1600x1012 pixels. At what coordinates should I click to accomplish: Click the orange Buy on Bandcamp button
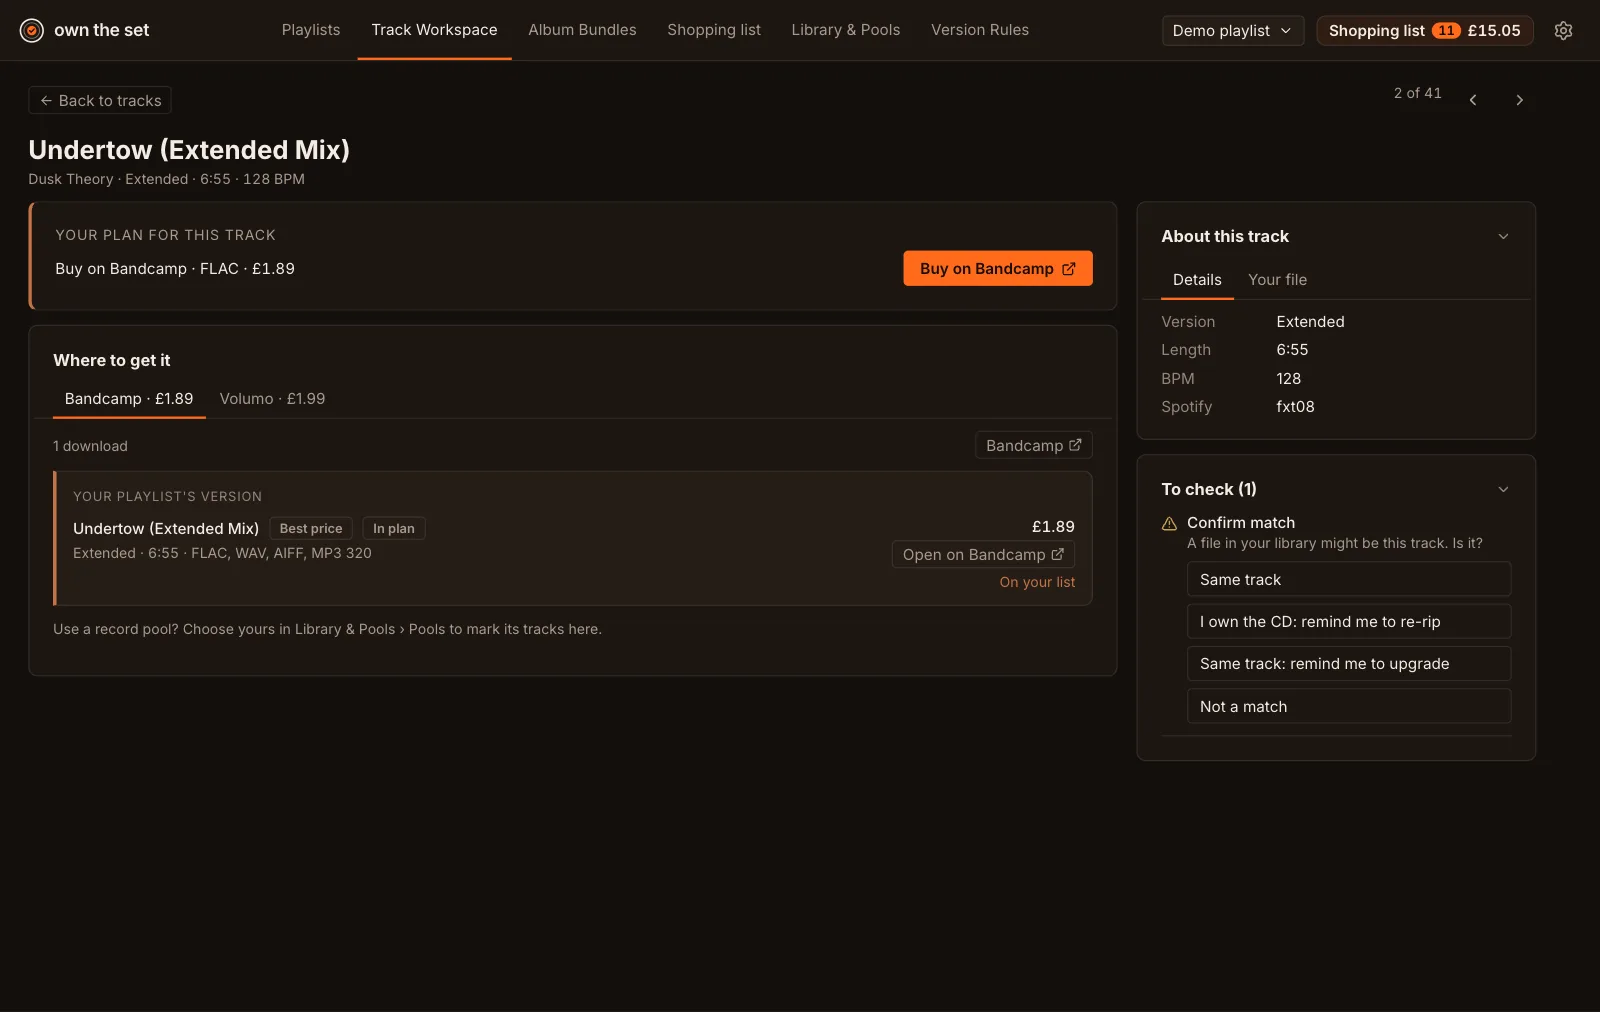click(x=997, y=268)
